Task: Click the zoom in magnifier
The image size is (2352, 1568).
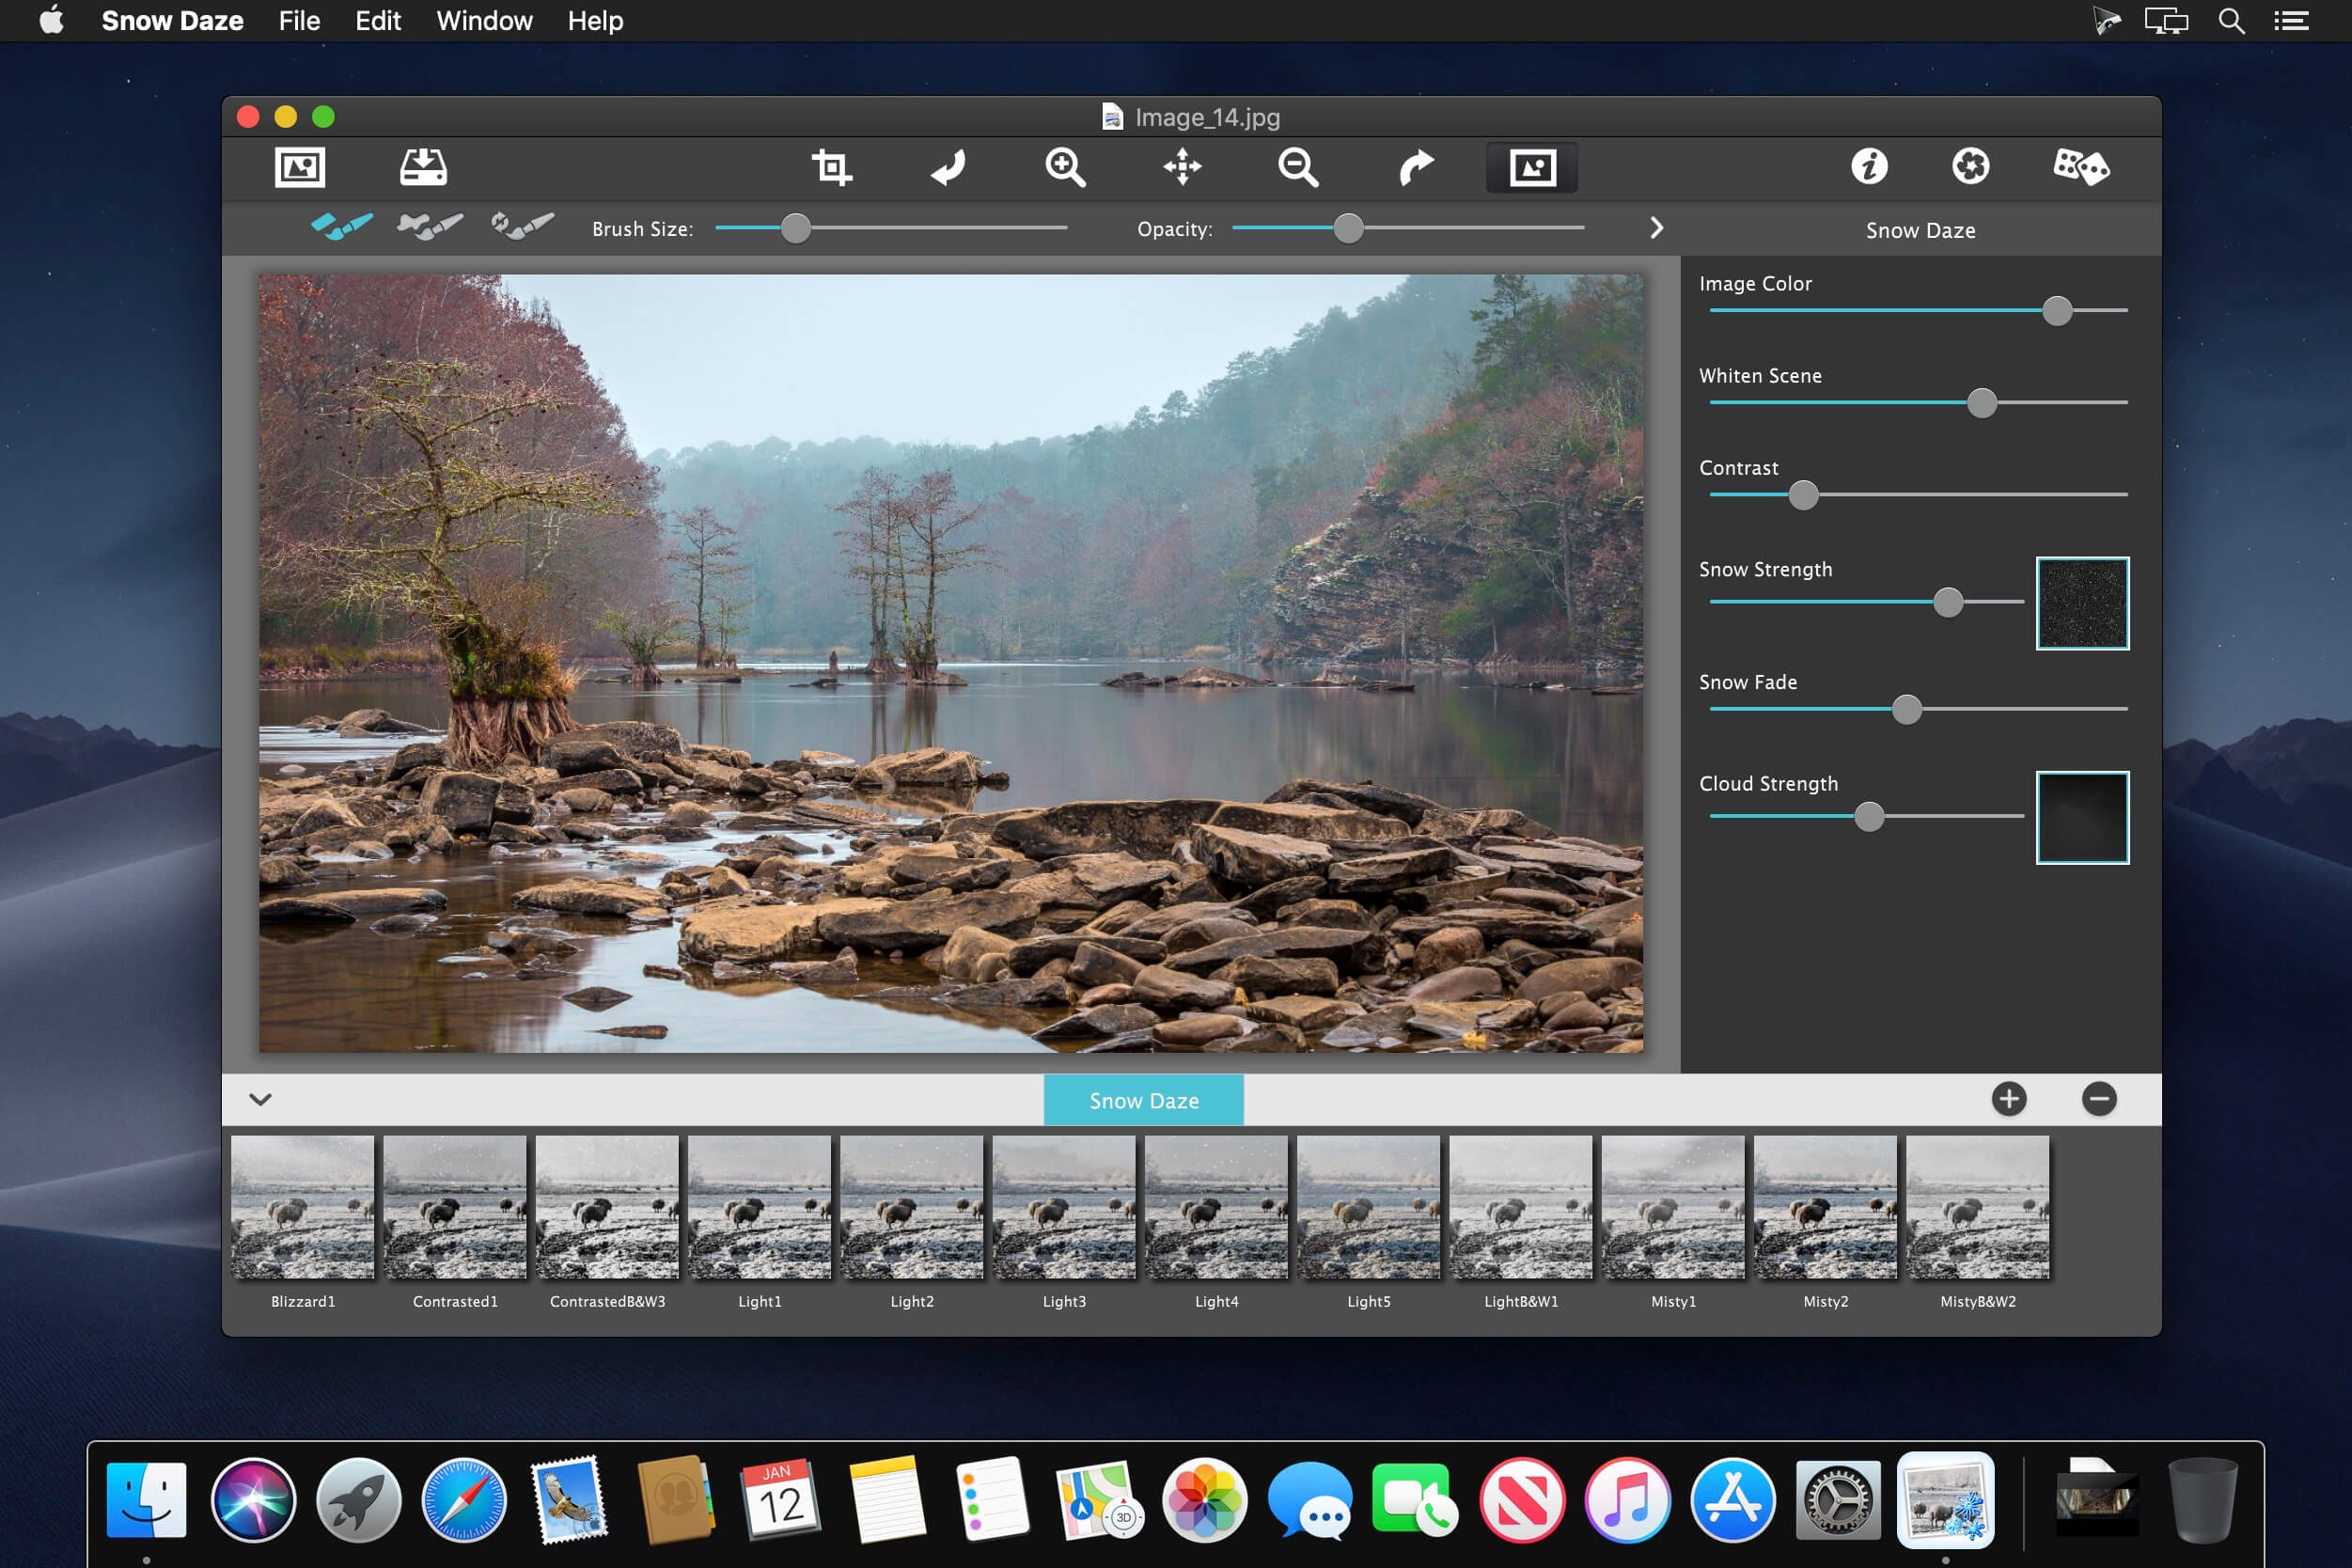Action: [1065, 167]
